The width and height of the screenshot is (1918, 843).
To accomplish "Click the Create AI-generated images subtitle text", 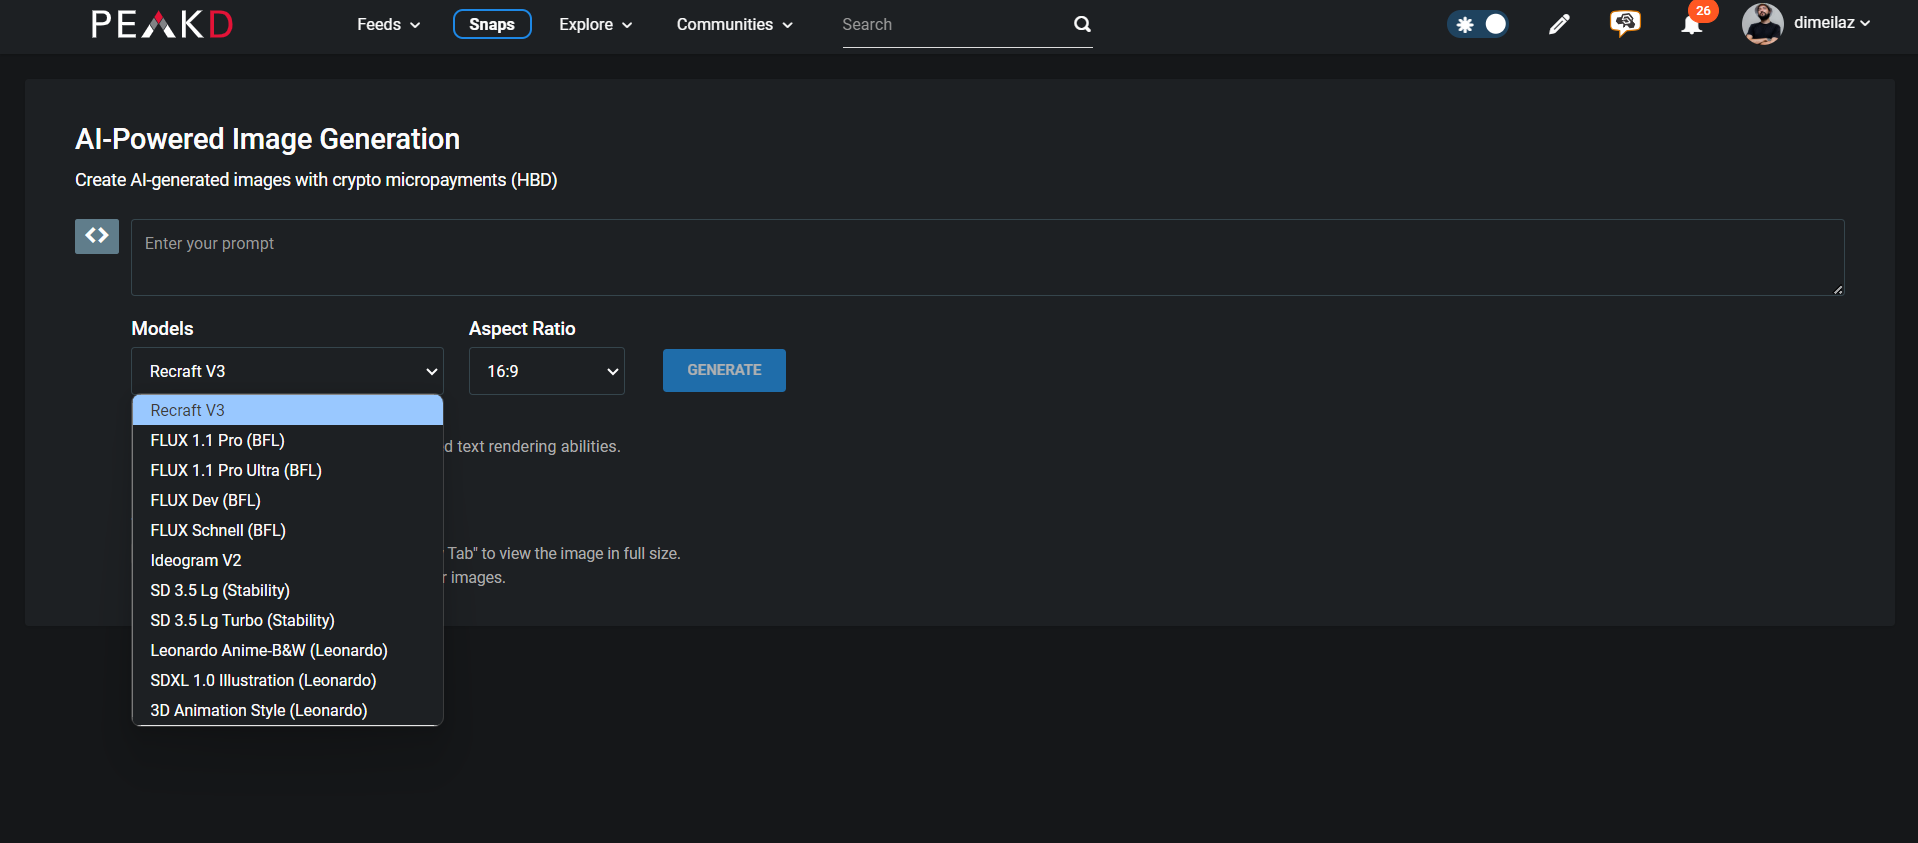I will (x=316, y=180).
